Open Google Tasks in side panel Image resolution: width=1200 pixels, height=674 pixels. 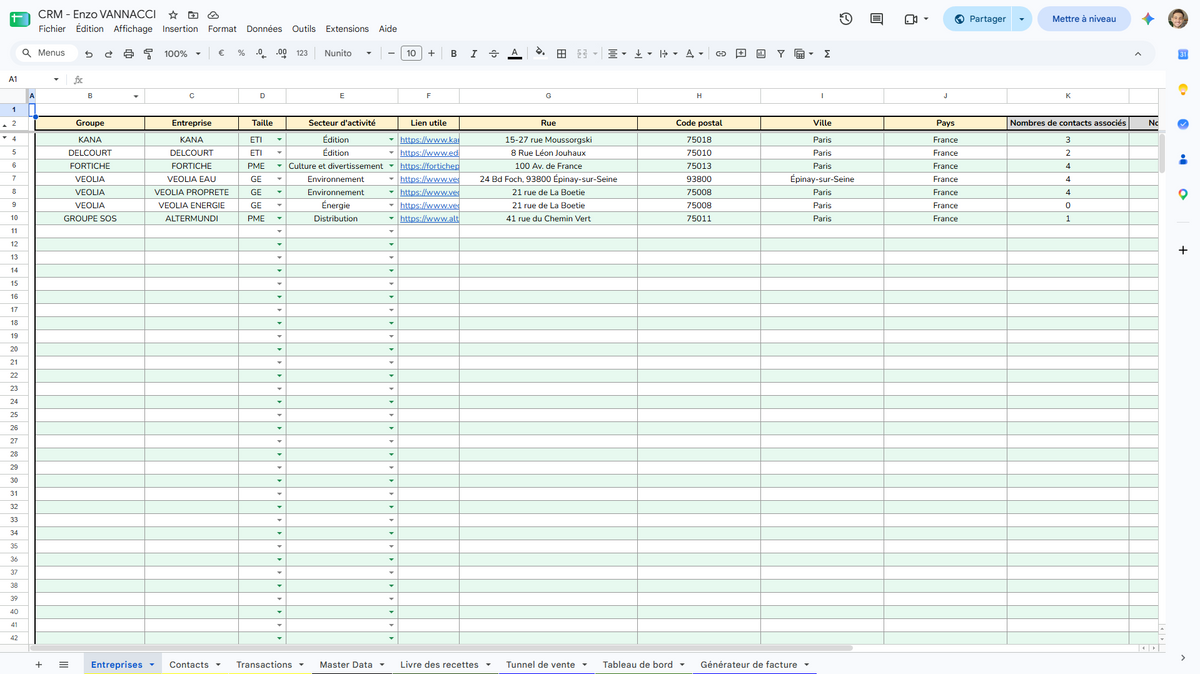point(1183,124)
